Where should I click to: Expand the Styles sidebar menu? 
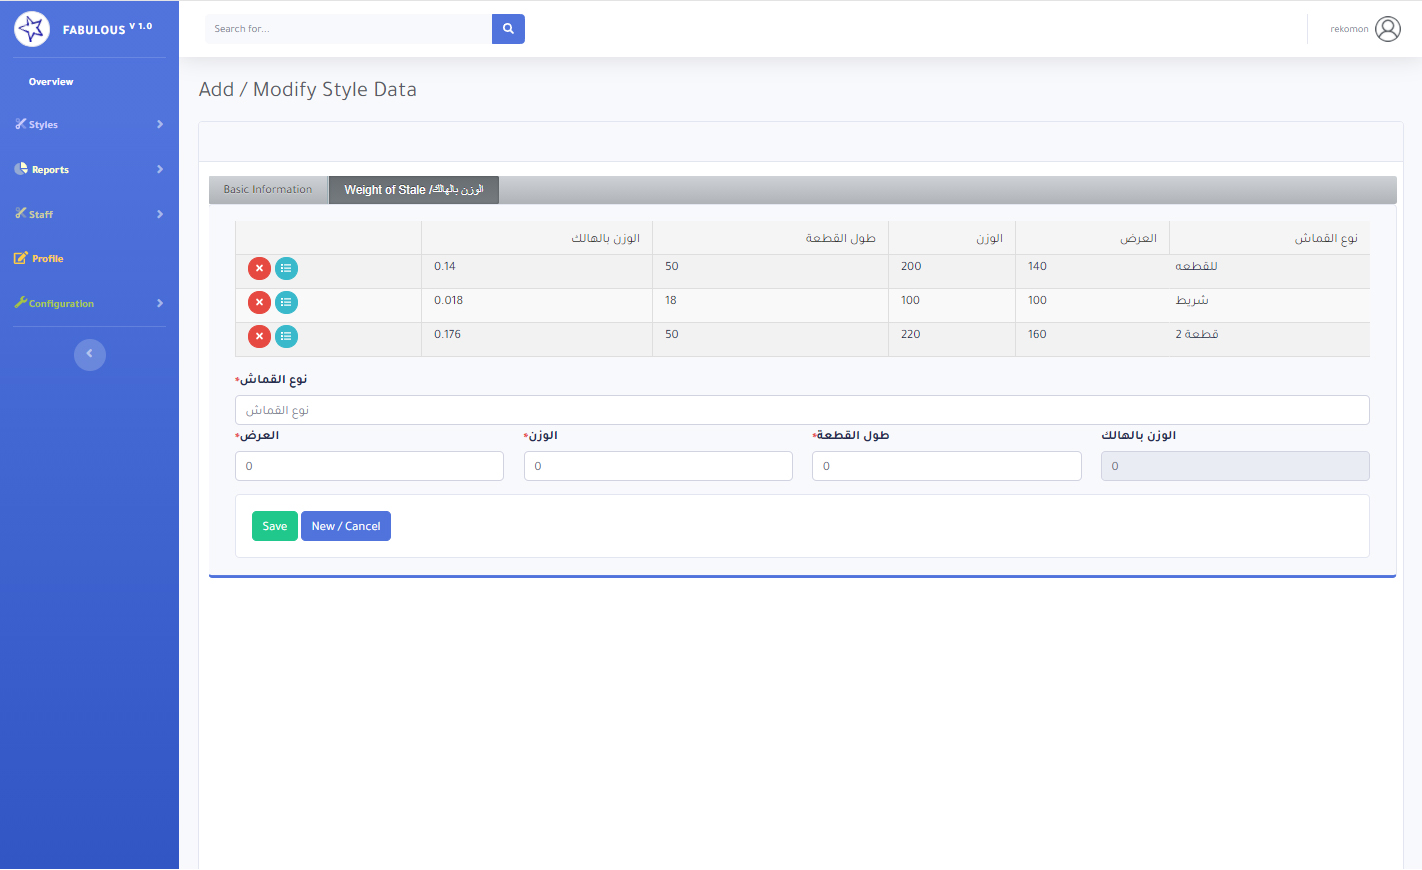(89, 125)
